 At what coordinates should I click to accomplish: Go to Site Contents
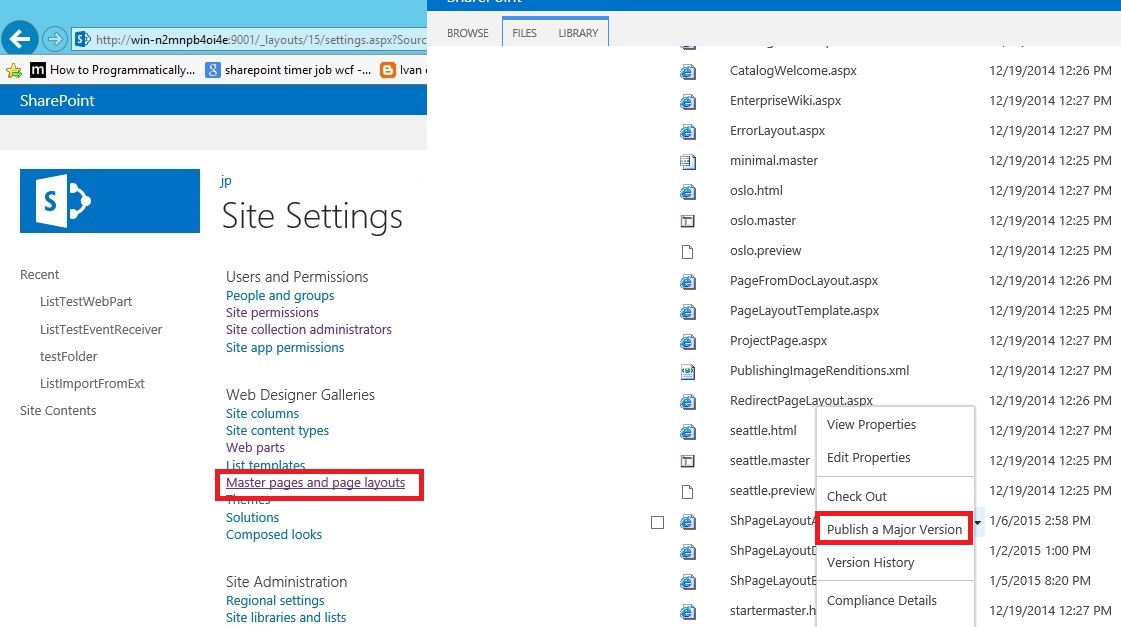pyautogui.click(x=58, y=411)
